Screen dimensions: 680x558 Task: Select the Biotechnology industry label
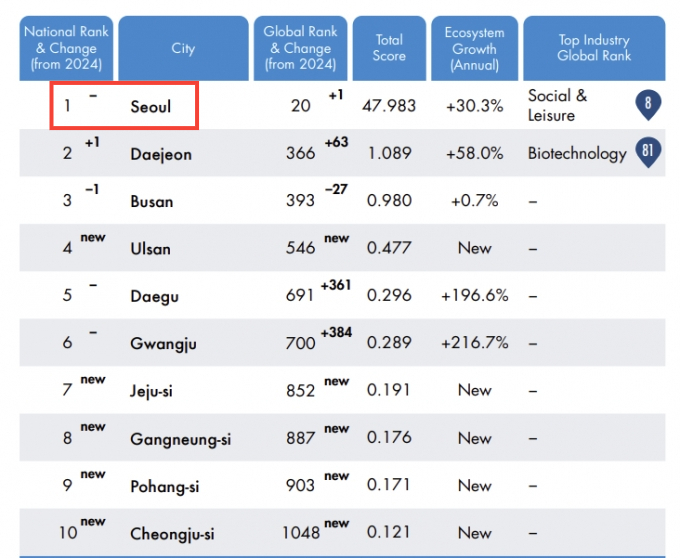[x=577, y=153]
